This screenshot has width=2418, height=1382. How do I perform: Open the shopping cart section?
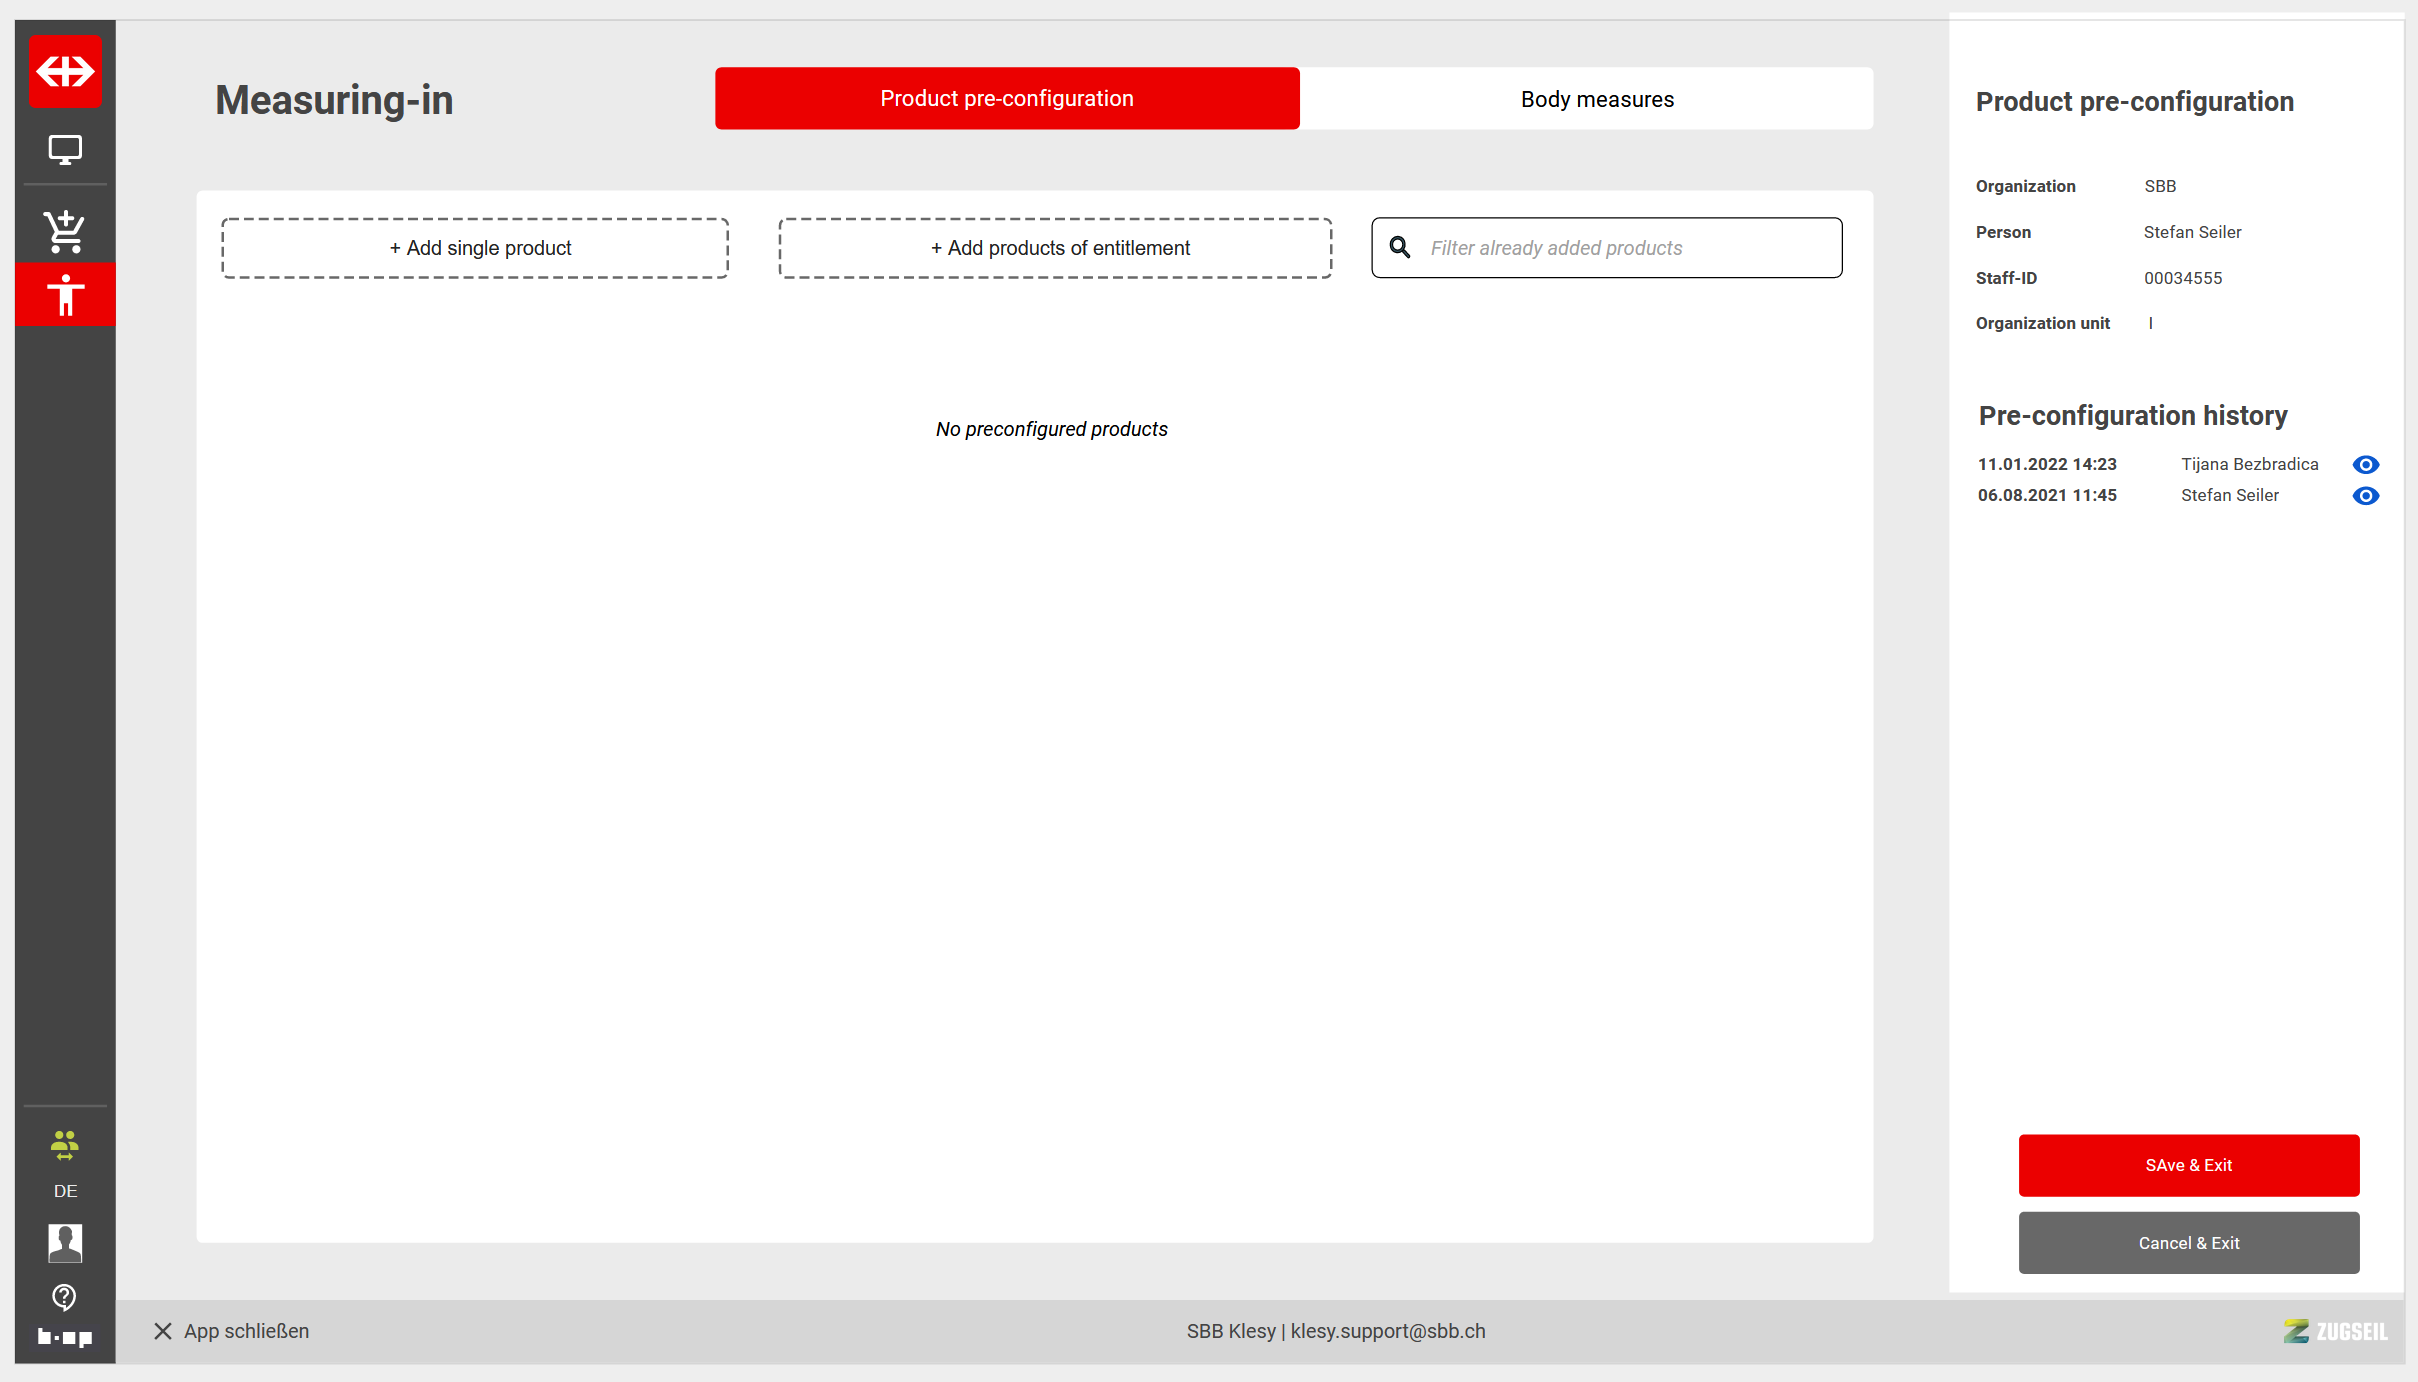[x=65, y=231]
